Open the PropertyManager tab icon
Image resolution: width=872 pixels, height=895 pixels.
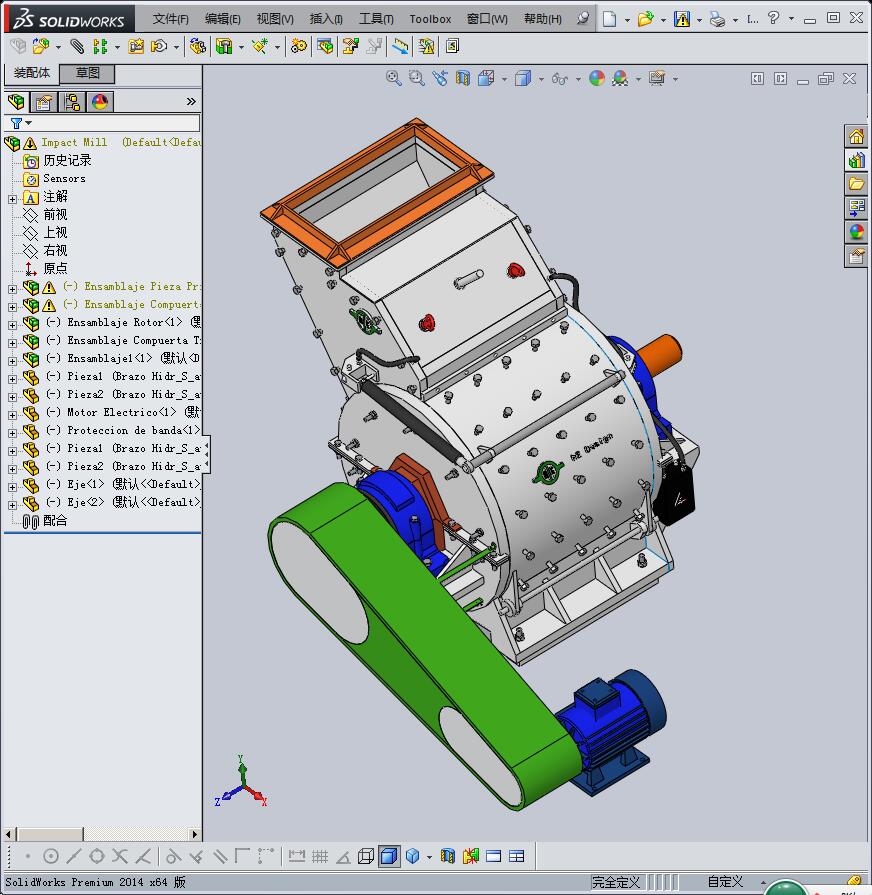coord(44,102)
